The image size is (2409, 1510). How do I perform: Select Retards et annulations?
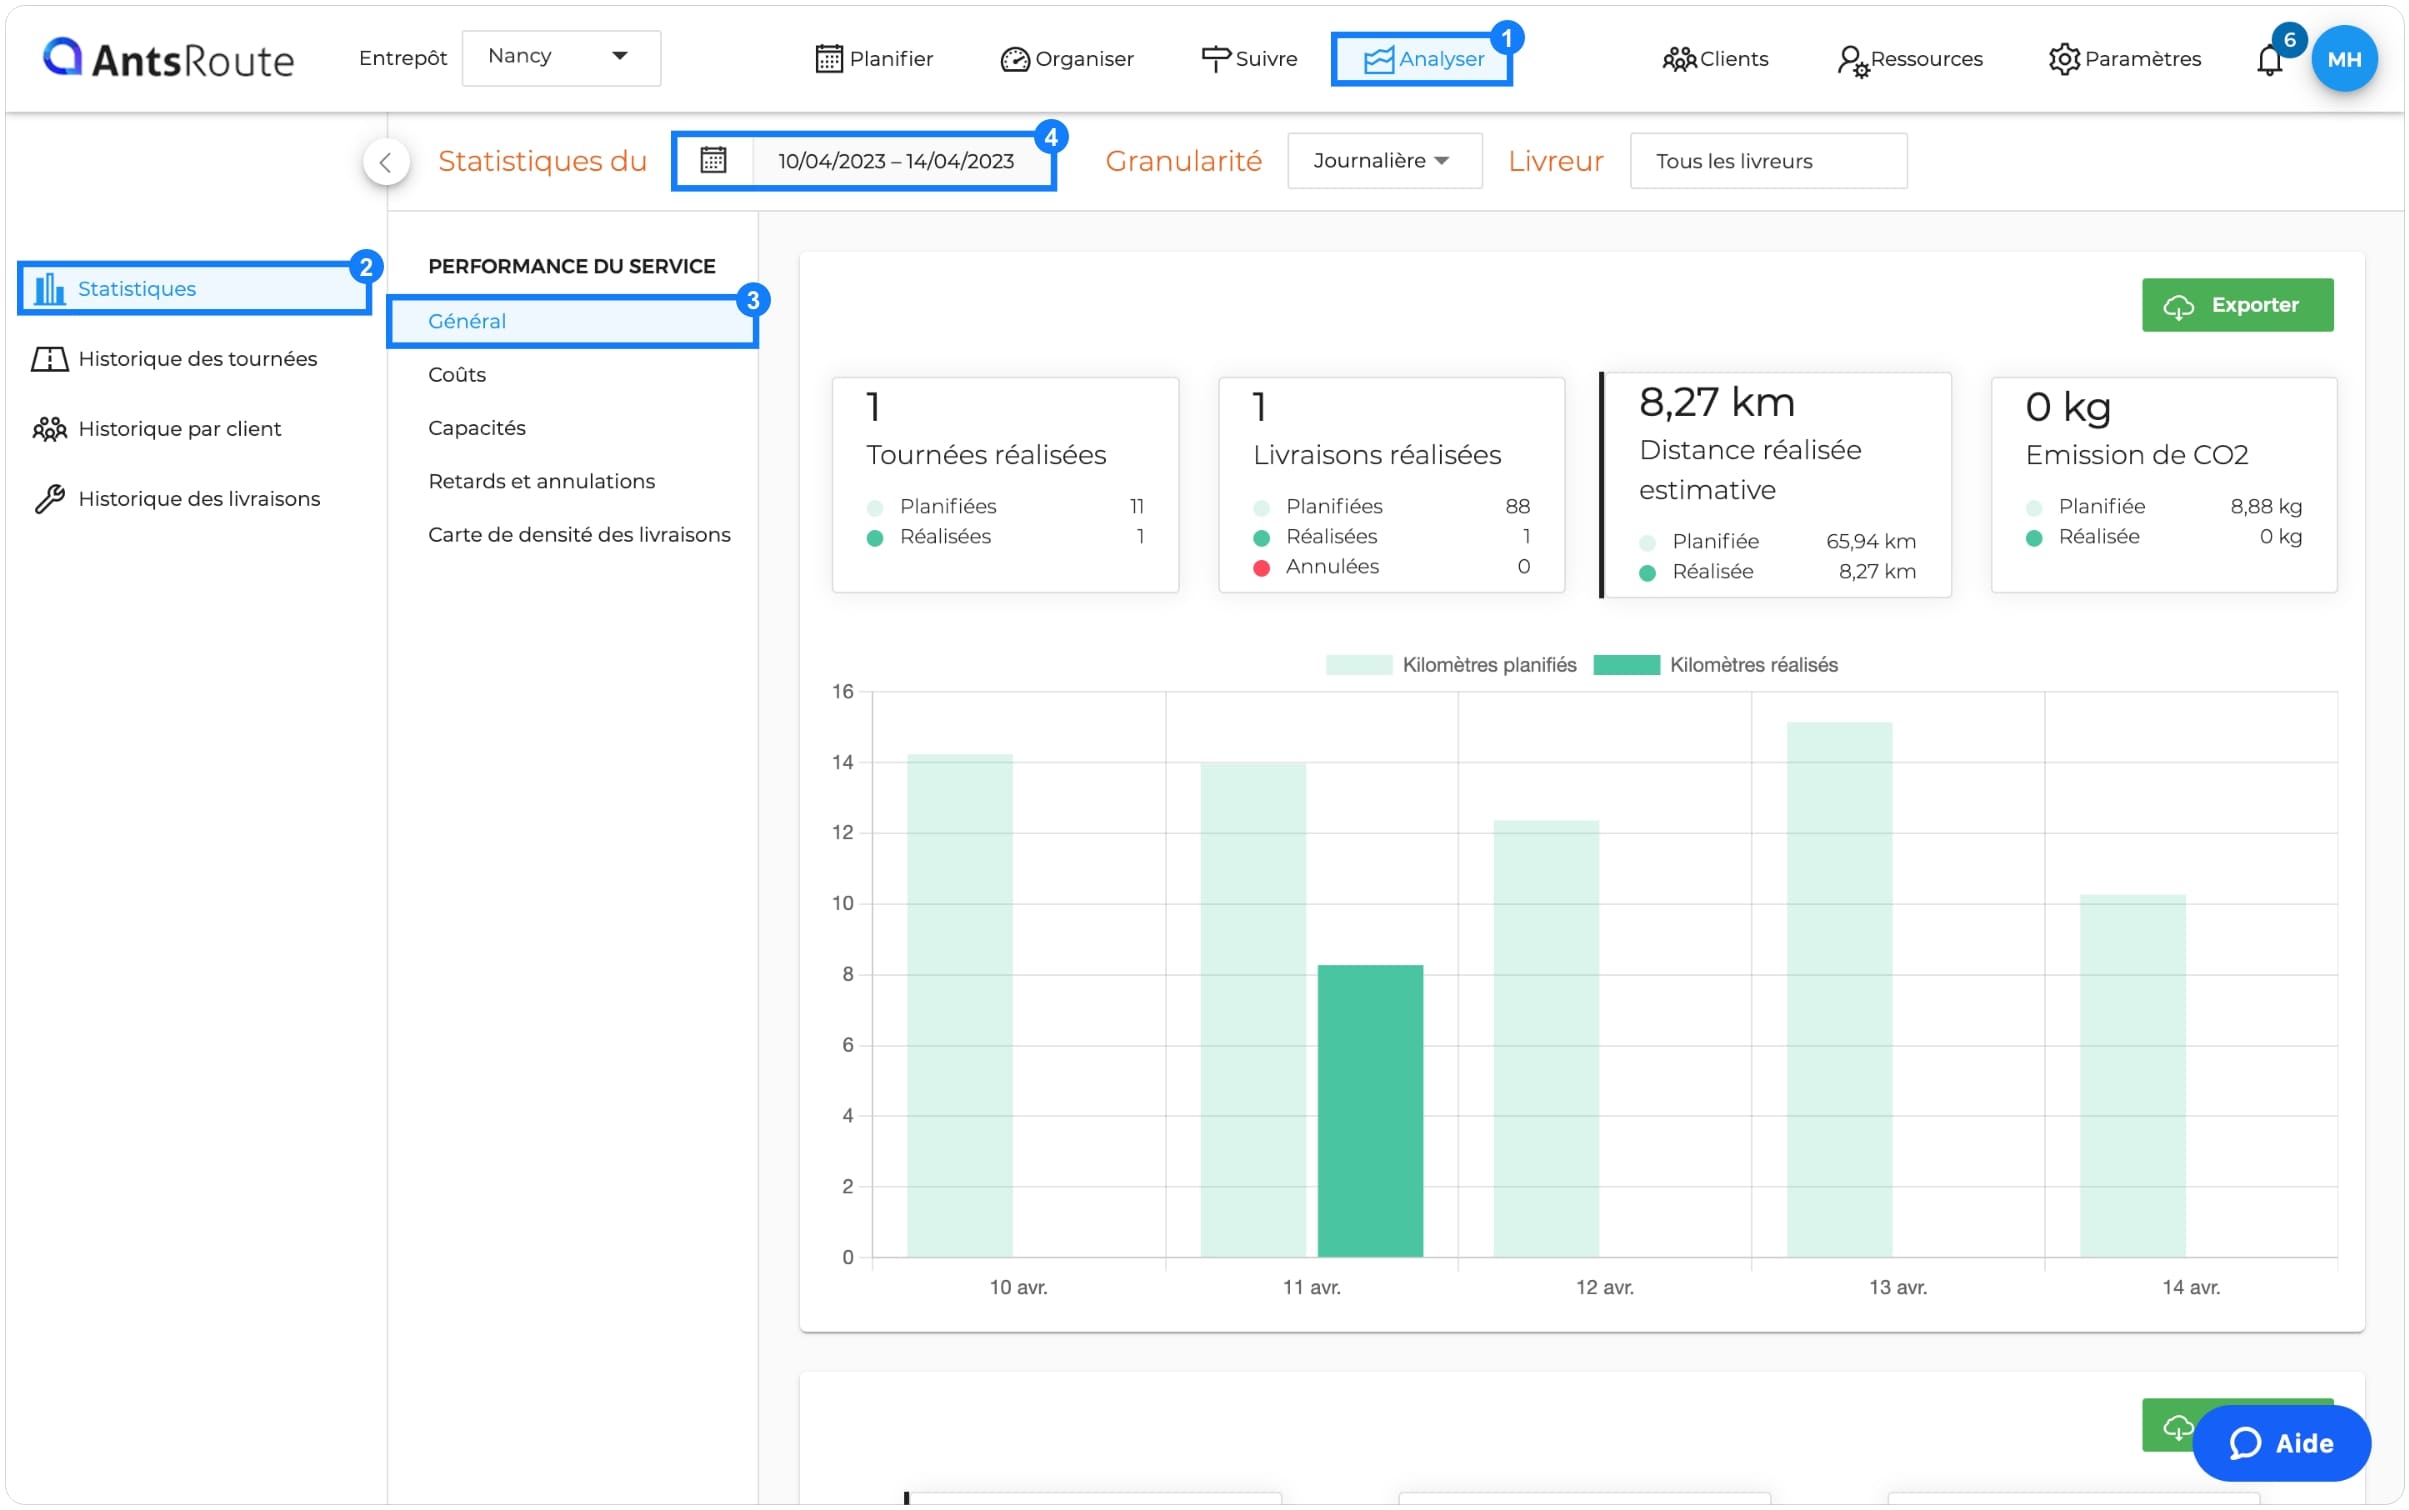click(541, 481)
